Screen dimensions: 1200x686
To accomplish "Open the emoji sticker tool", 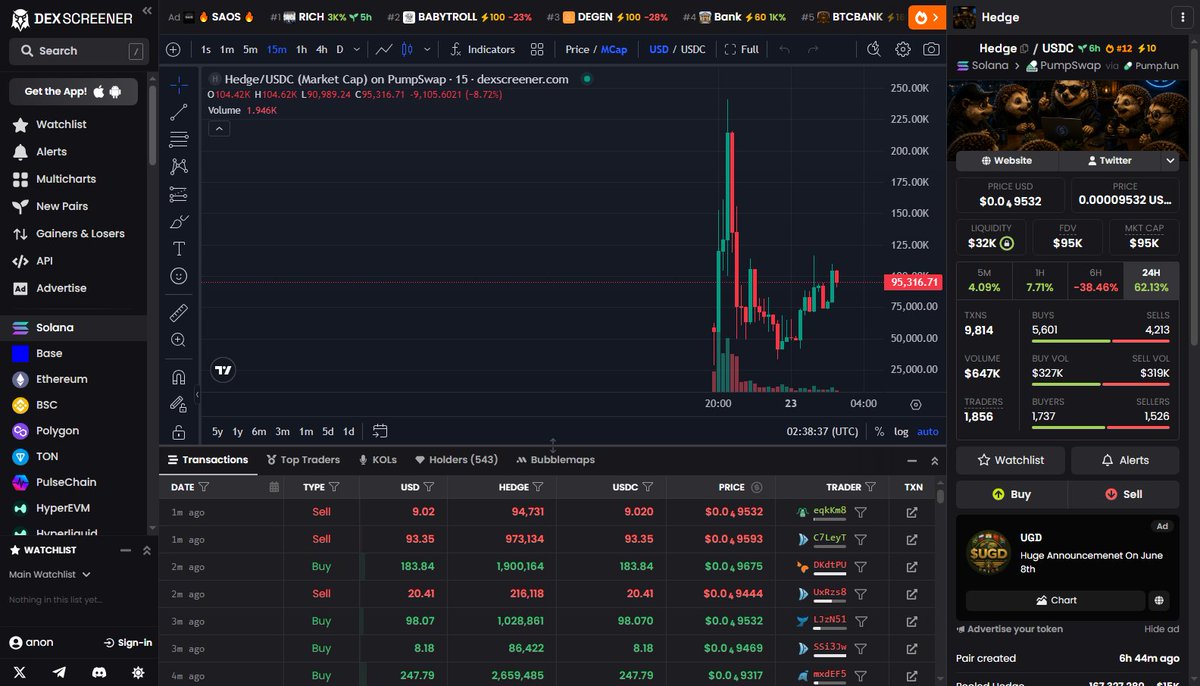I will 179,275.
